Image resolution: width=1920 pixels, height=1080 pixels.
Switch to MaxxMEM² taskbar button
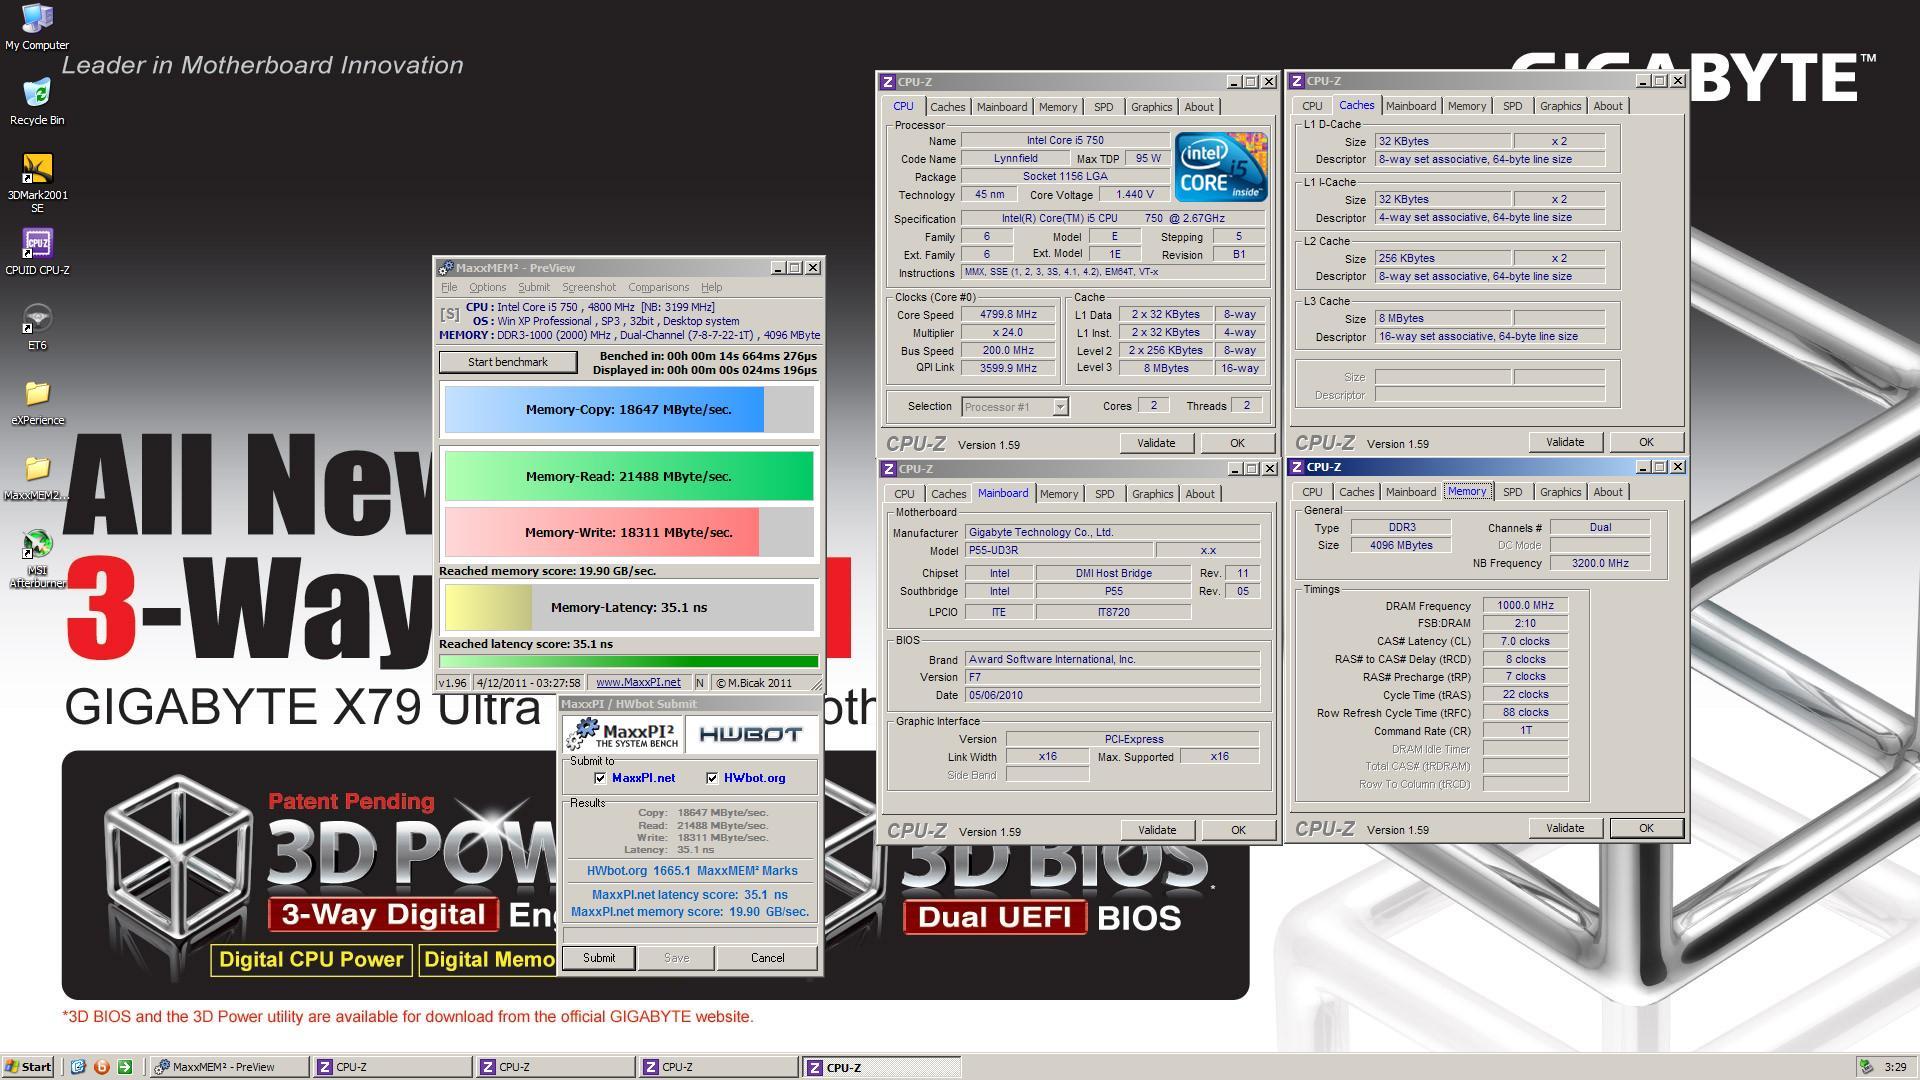(x=229, y=1067)
